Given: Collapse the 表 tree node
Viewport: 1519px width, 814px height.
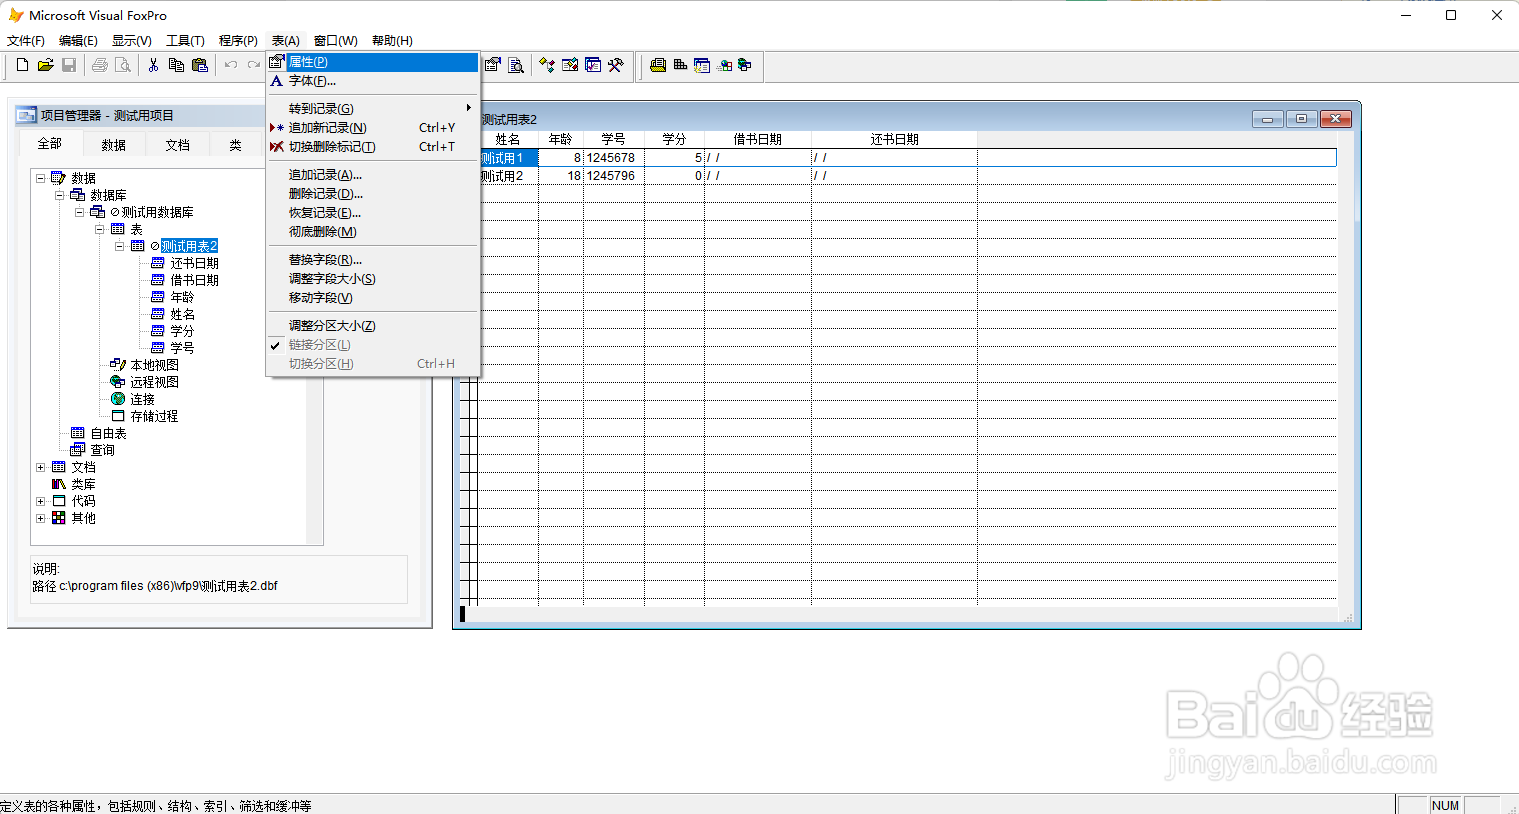Looking at the screenshot, I should [100, 229].
